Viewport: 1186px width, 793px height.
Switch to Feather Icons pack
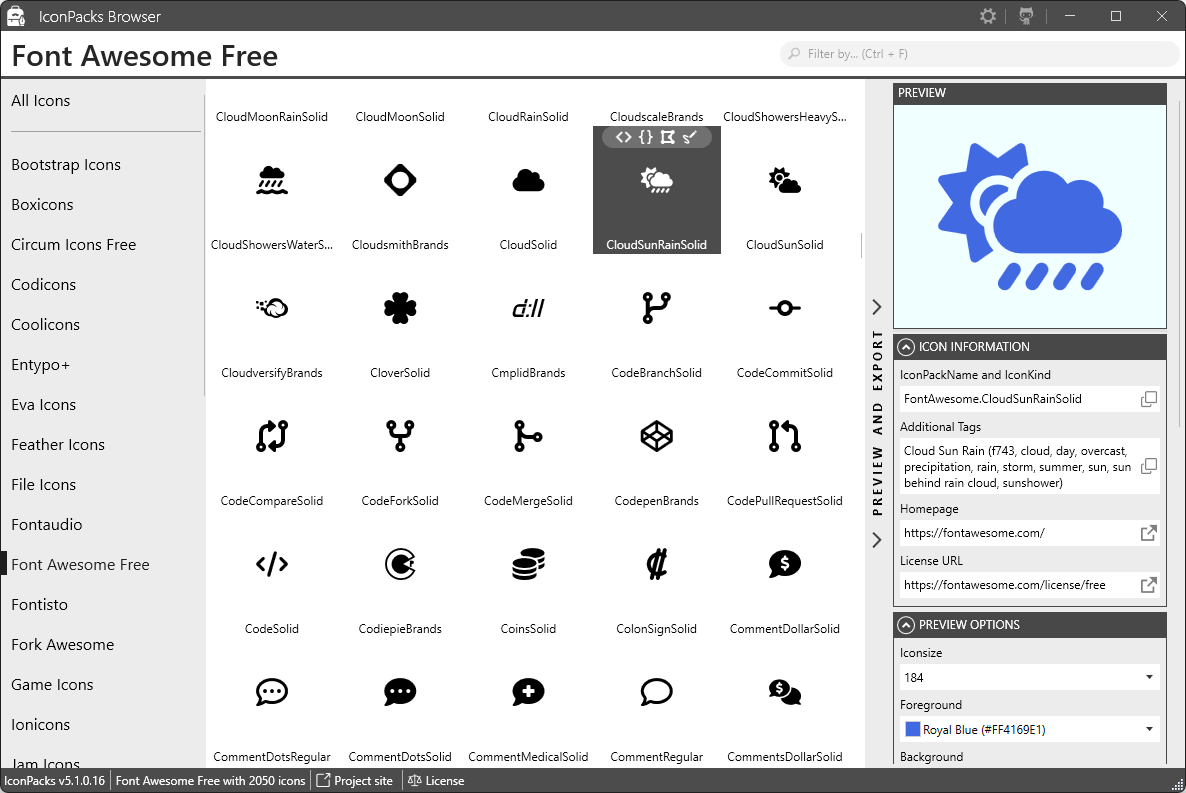58,445
